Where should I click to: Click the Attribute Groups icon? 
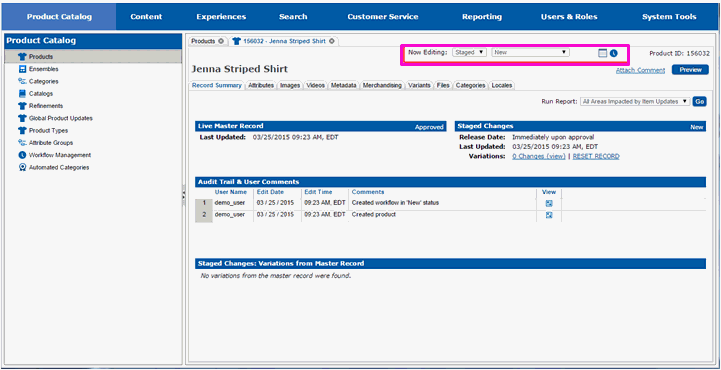pyautogui.click(x=22, y=143)
